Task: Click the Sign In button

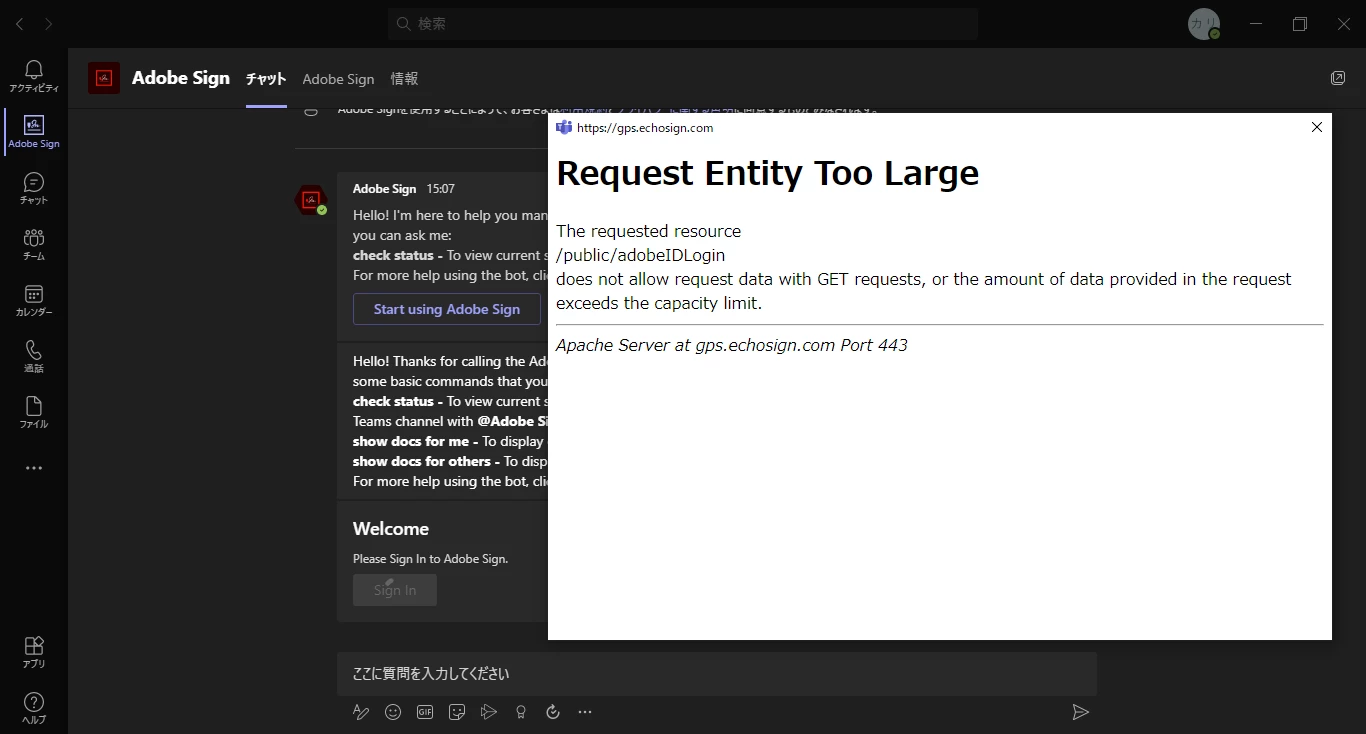Action: [395, 590]
